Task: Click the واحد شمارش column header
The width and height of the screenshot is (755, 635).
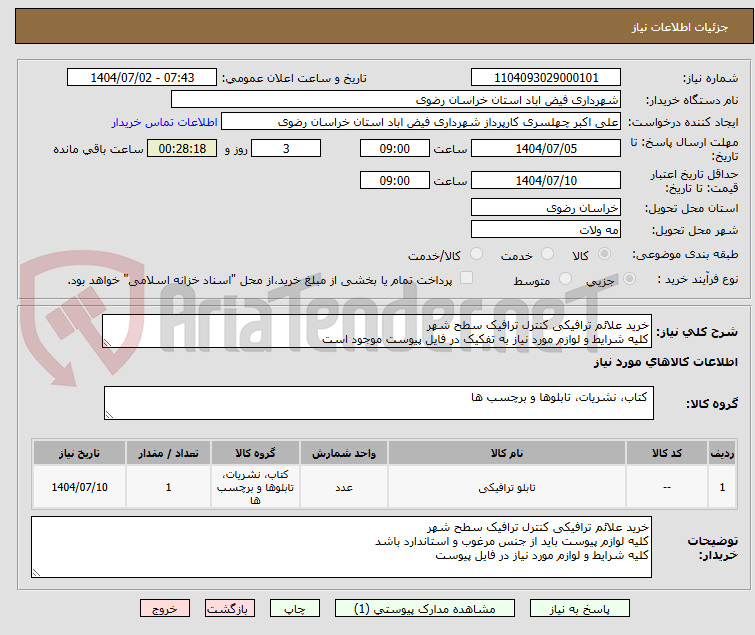Action: [344, 453]
